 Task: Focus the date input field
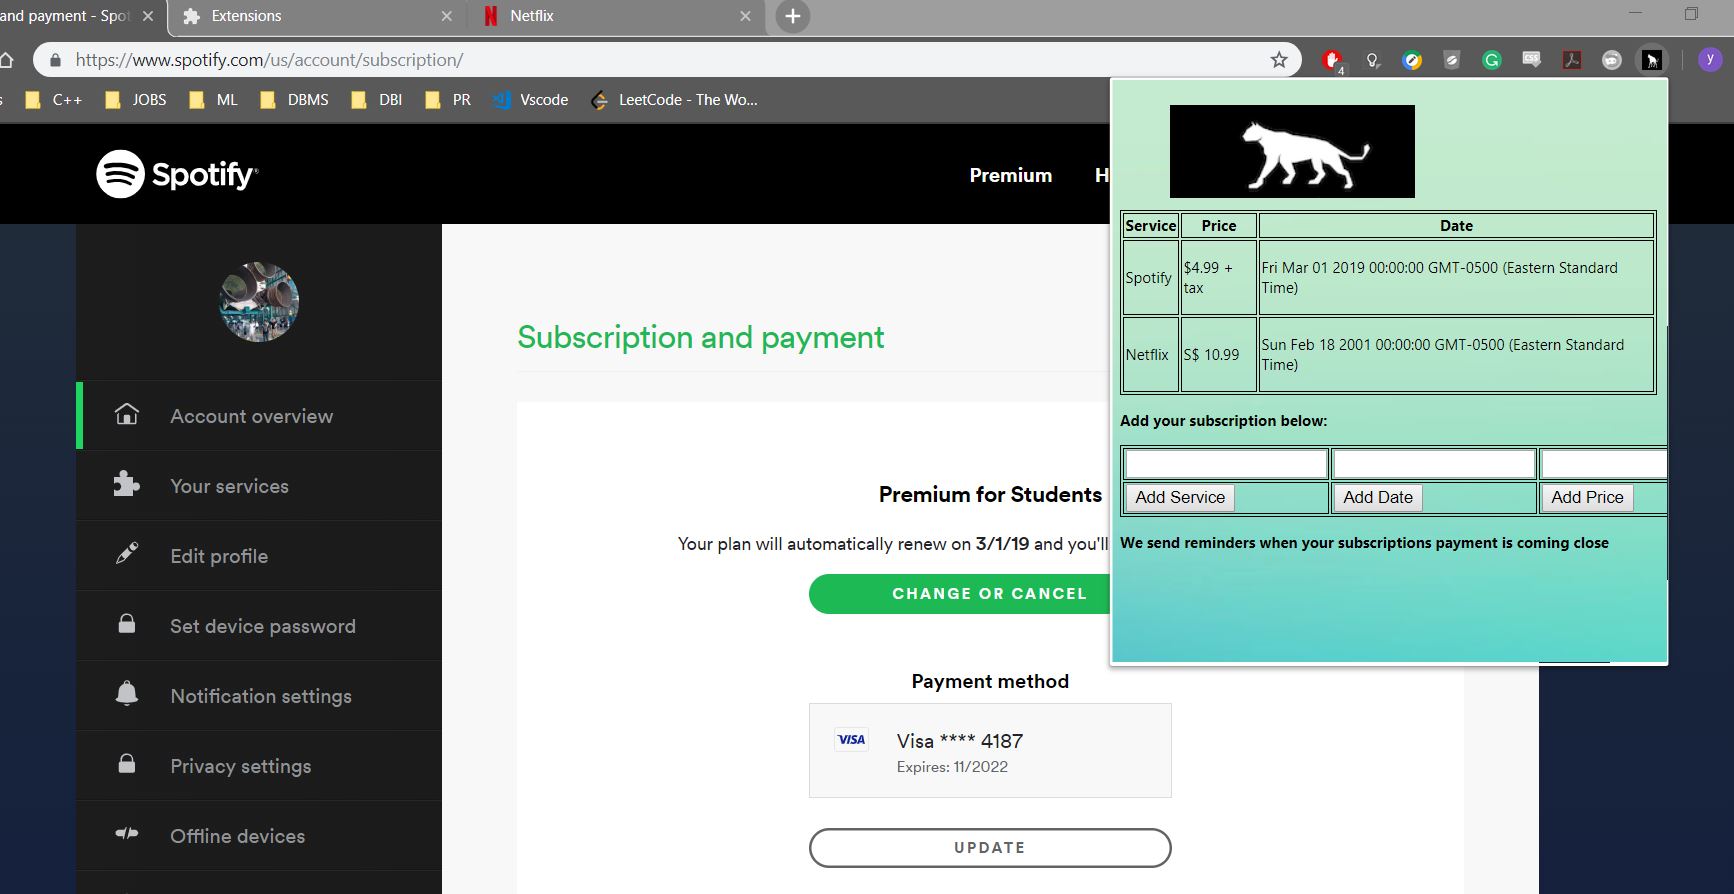point(1434,464)
